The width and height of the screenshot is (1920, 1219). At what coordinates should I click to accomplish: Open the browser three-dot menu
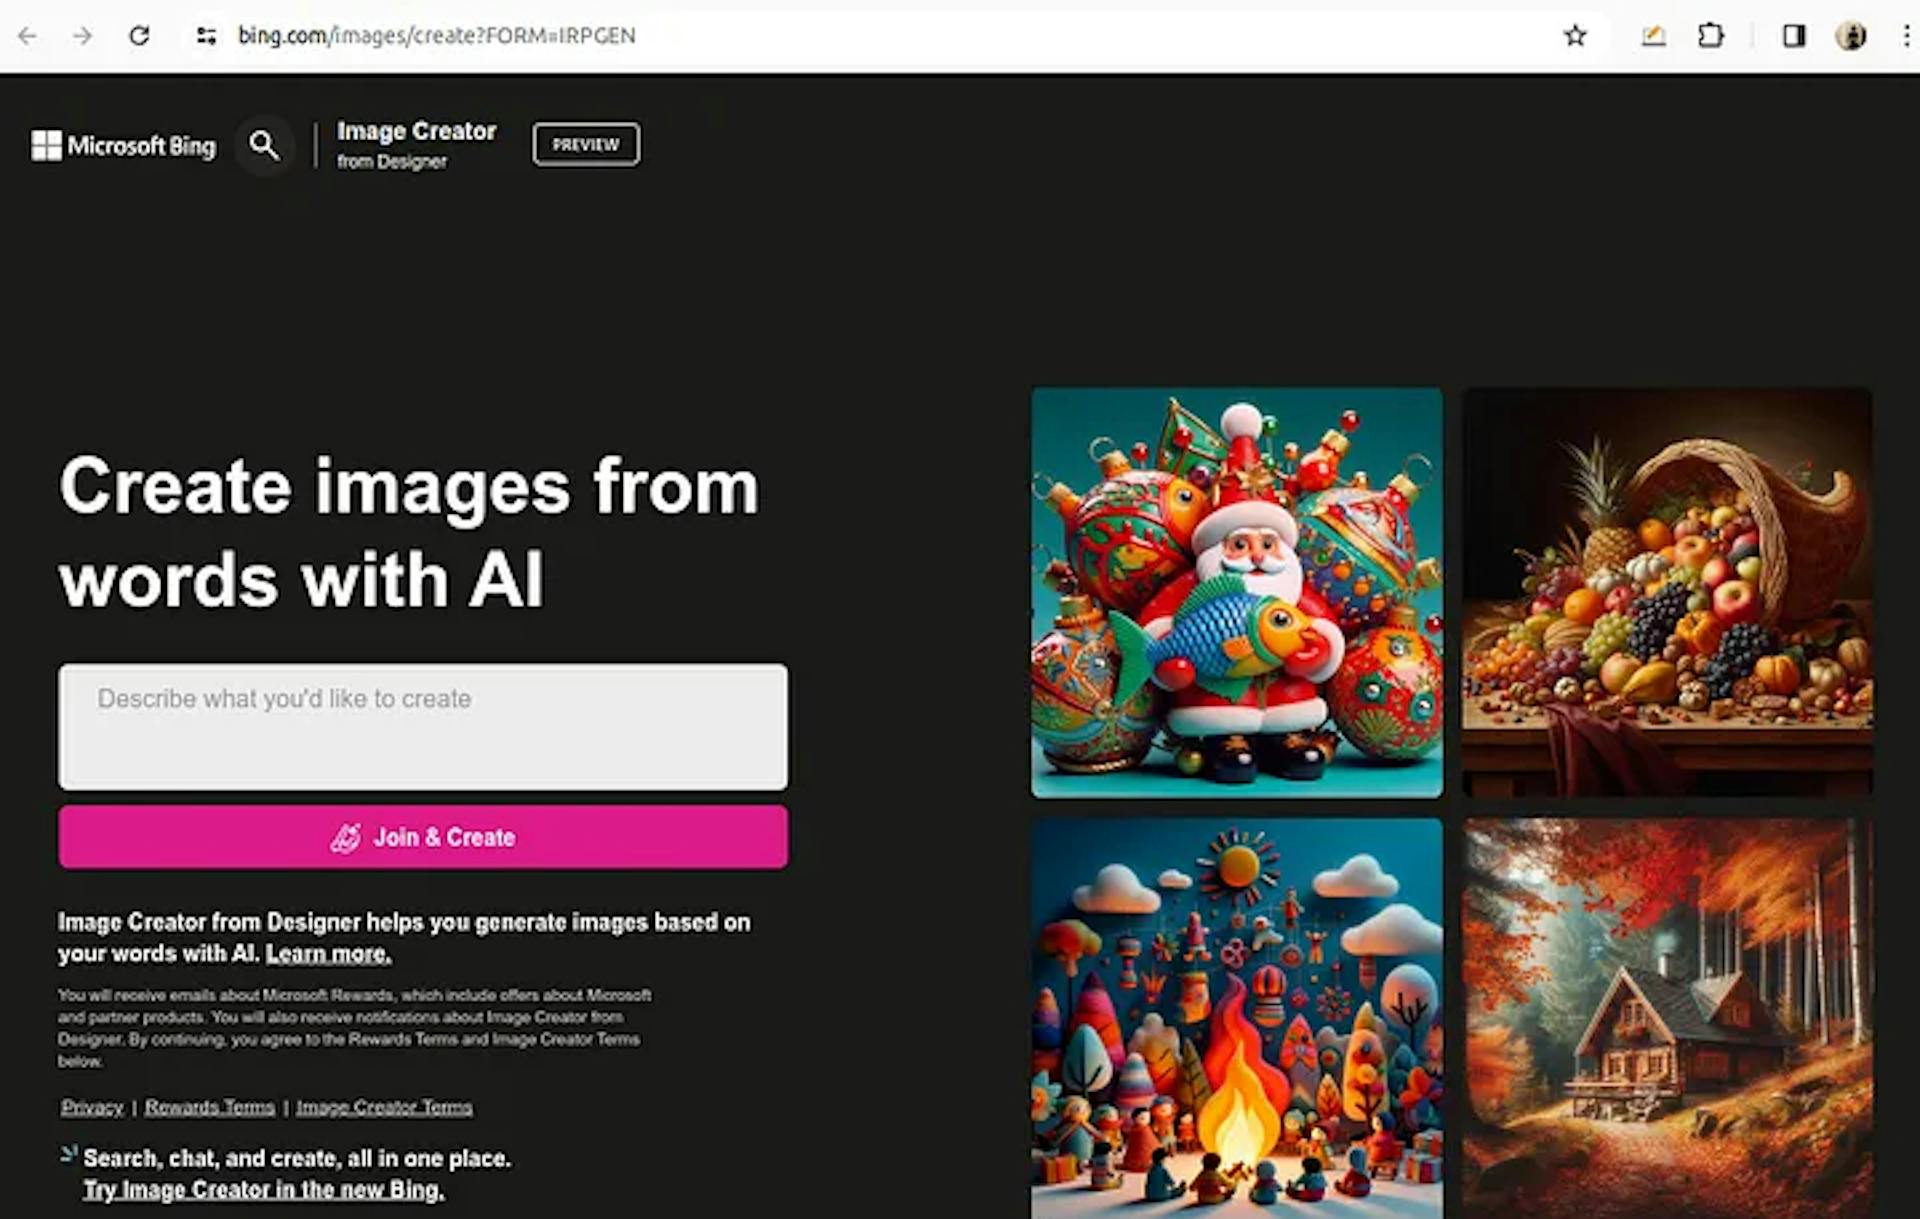1905,35
